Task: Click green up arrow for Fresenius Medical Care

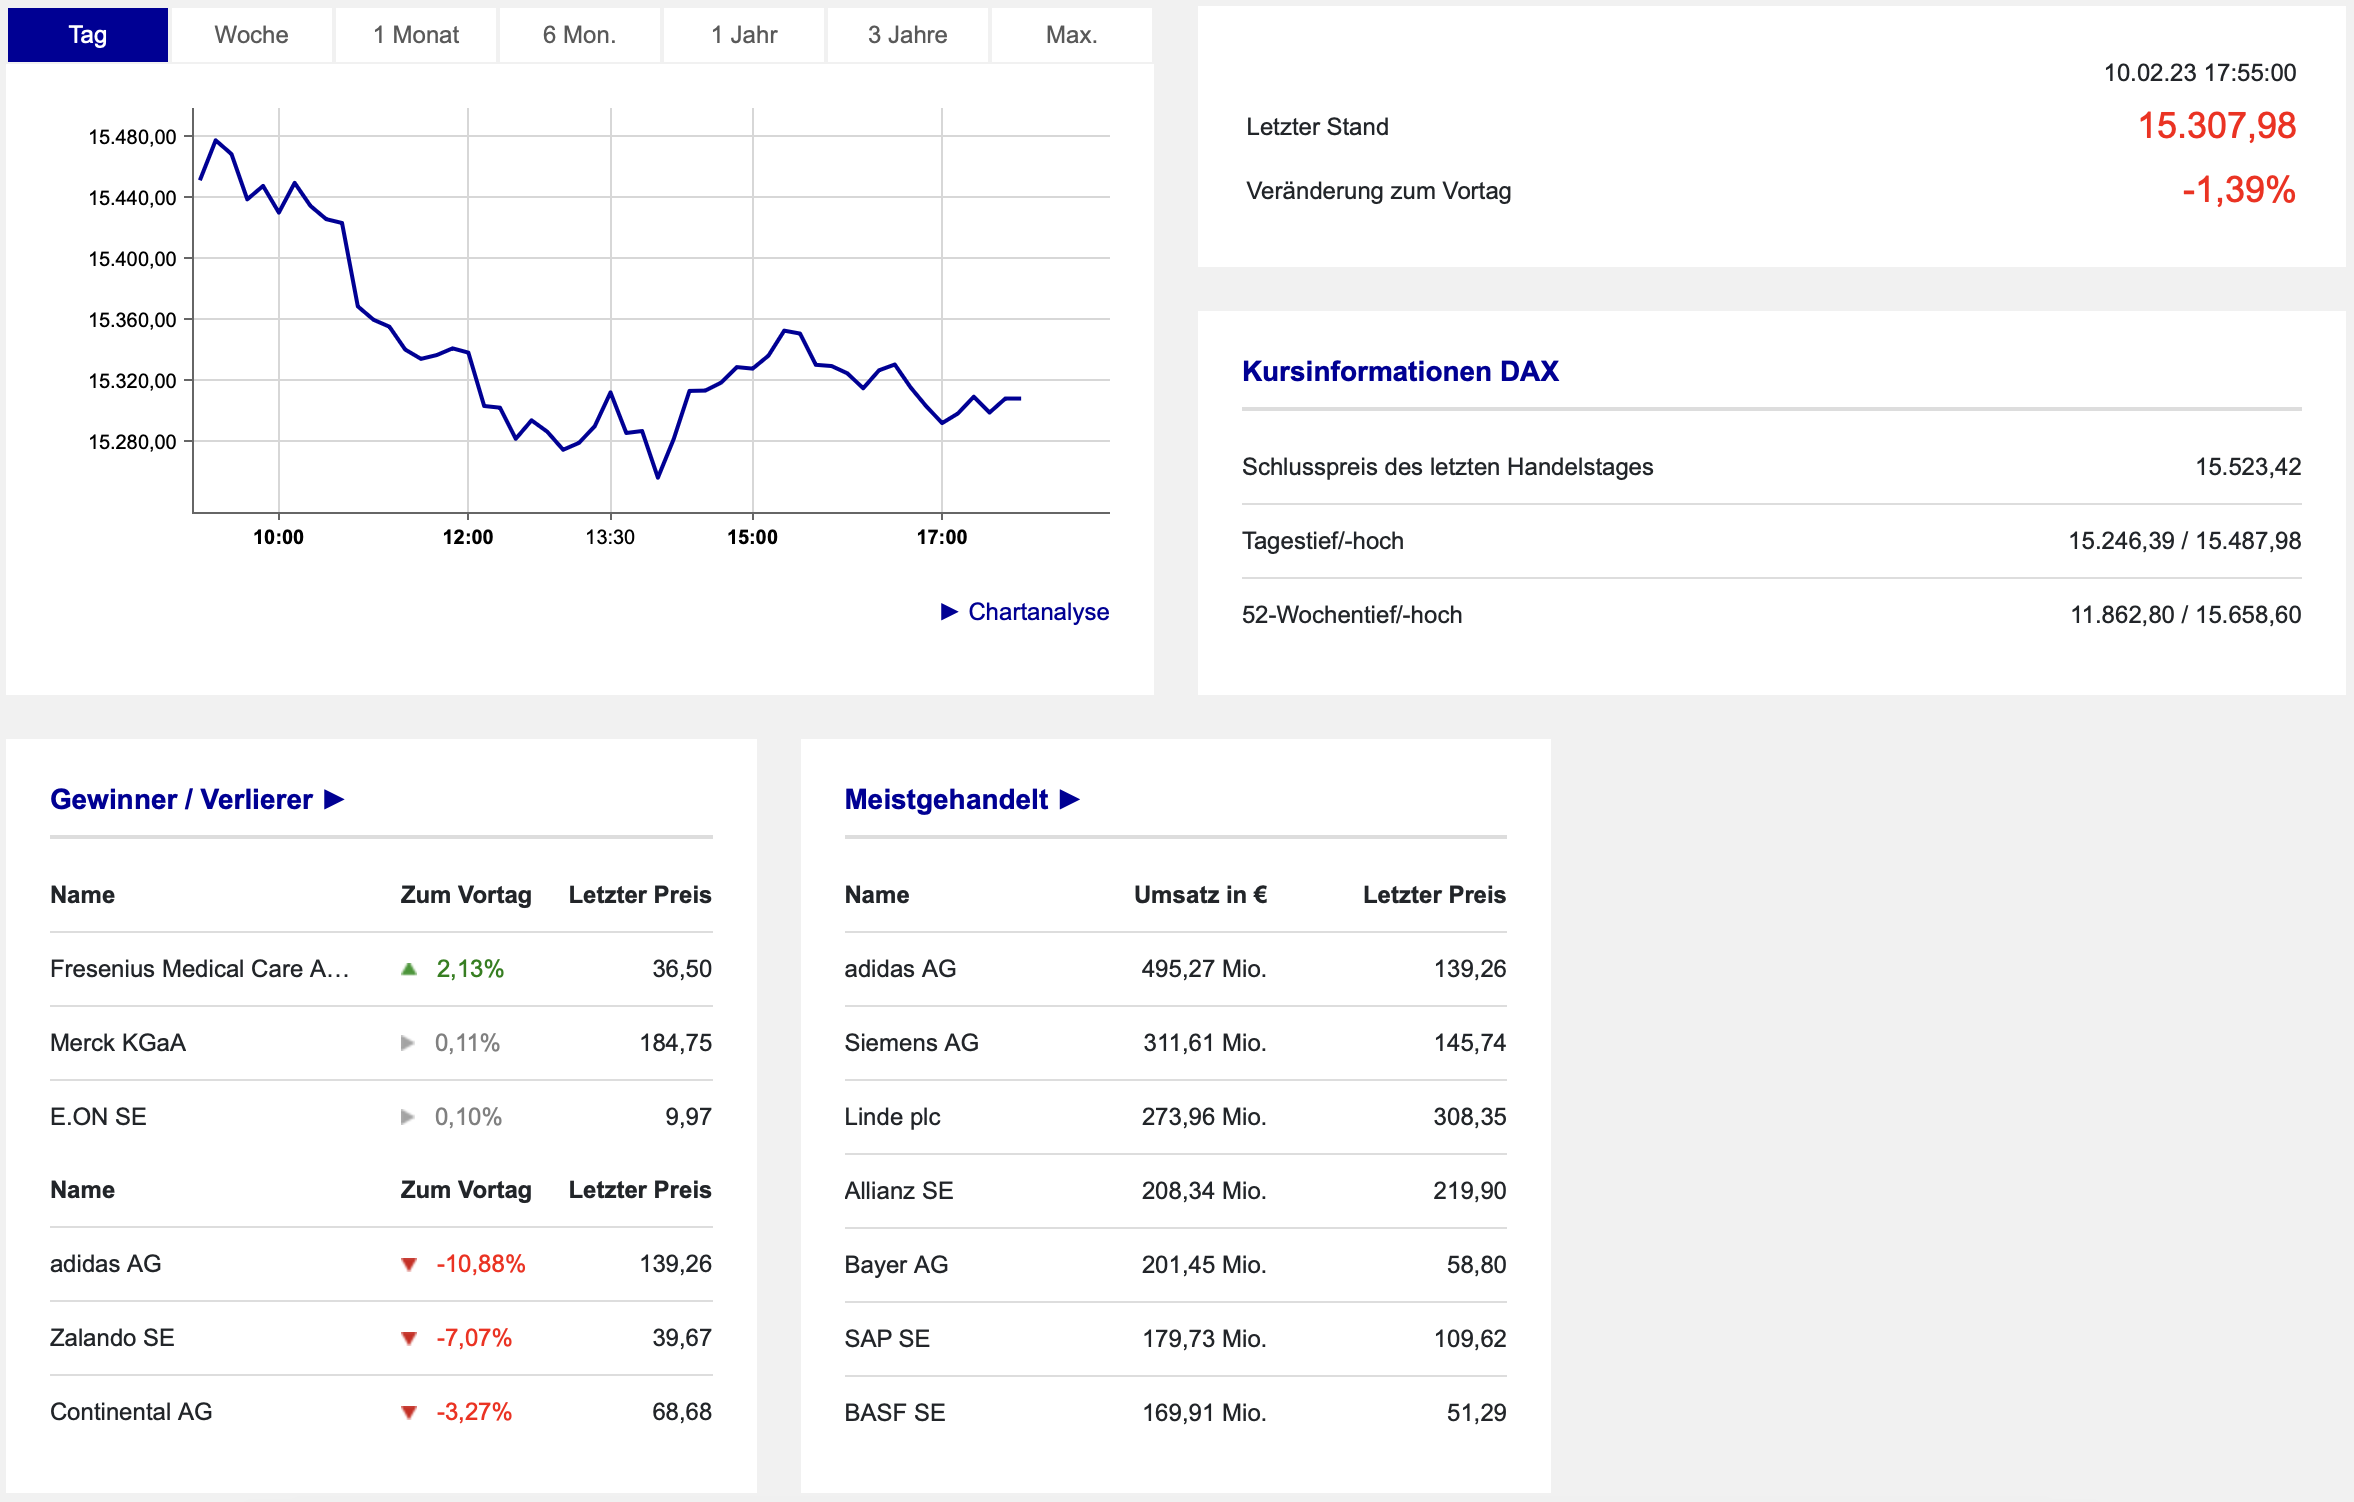Action: tap(408, 969)
